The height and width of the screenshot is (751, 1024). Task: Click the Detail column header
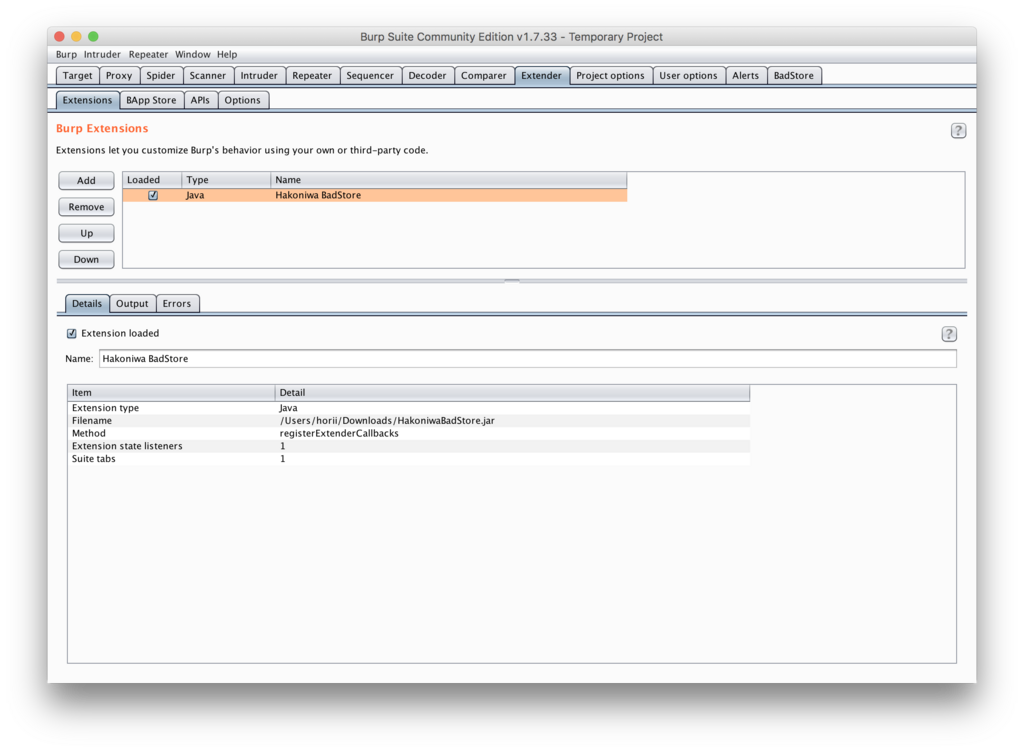[512, 392]
